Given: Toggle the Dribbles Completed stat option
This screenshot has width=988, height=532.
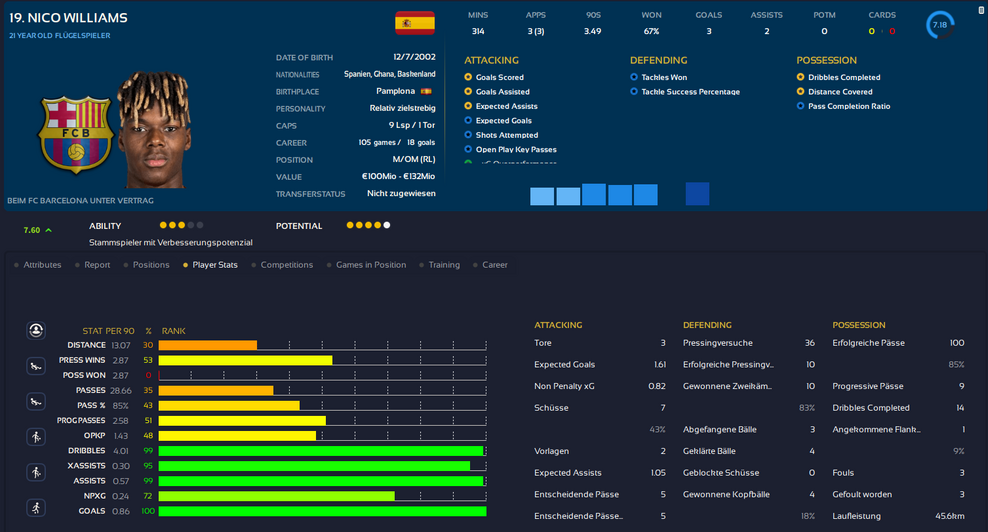Looking at the screenshot, I should (800, 77).
